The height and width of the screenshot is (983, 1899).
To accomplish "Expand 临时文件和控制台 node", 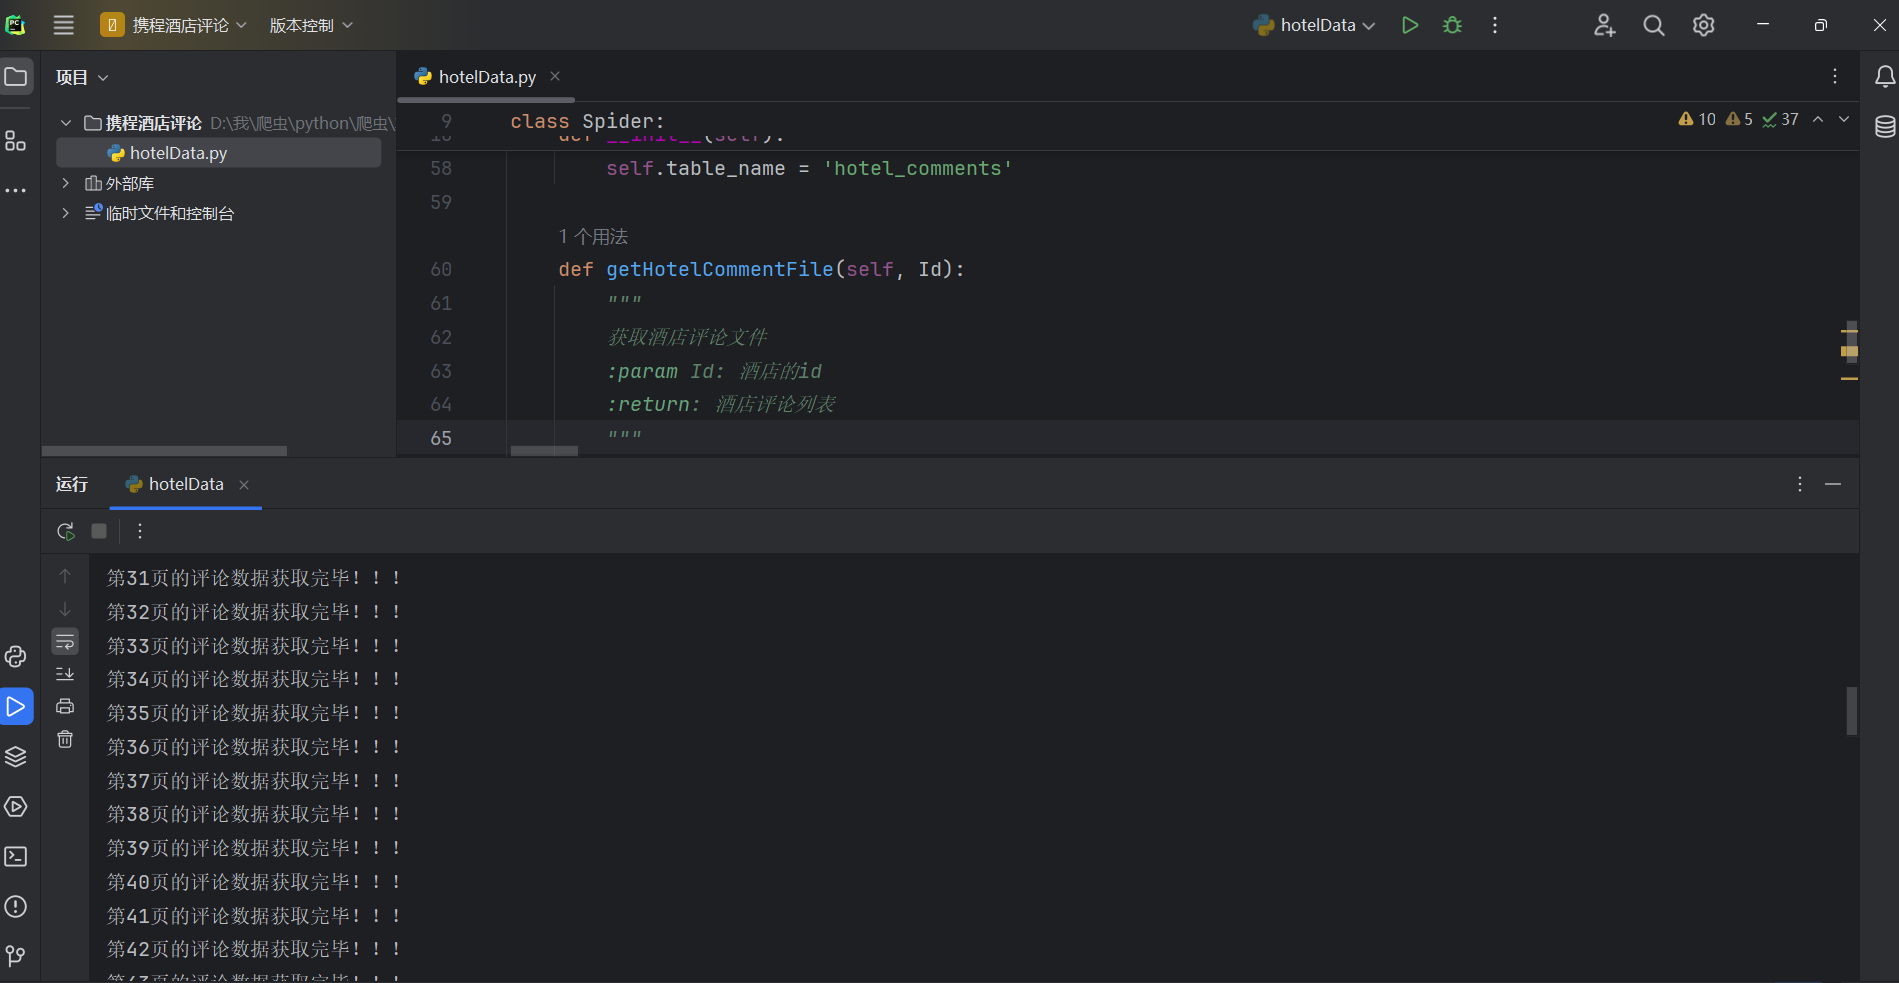I will pyautogui.click(x=66, y=213).
